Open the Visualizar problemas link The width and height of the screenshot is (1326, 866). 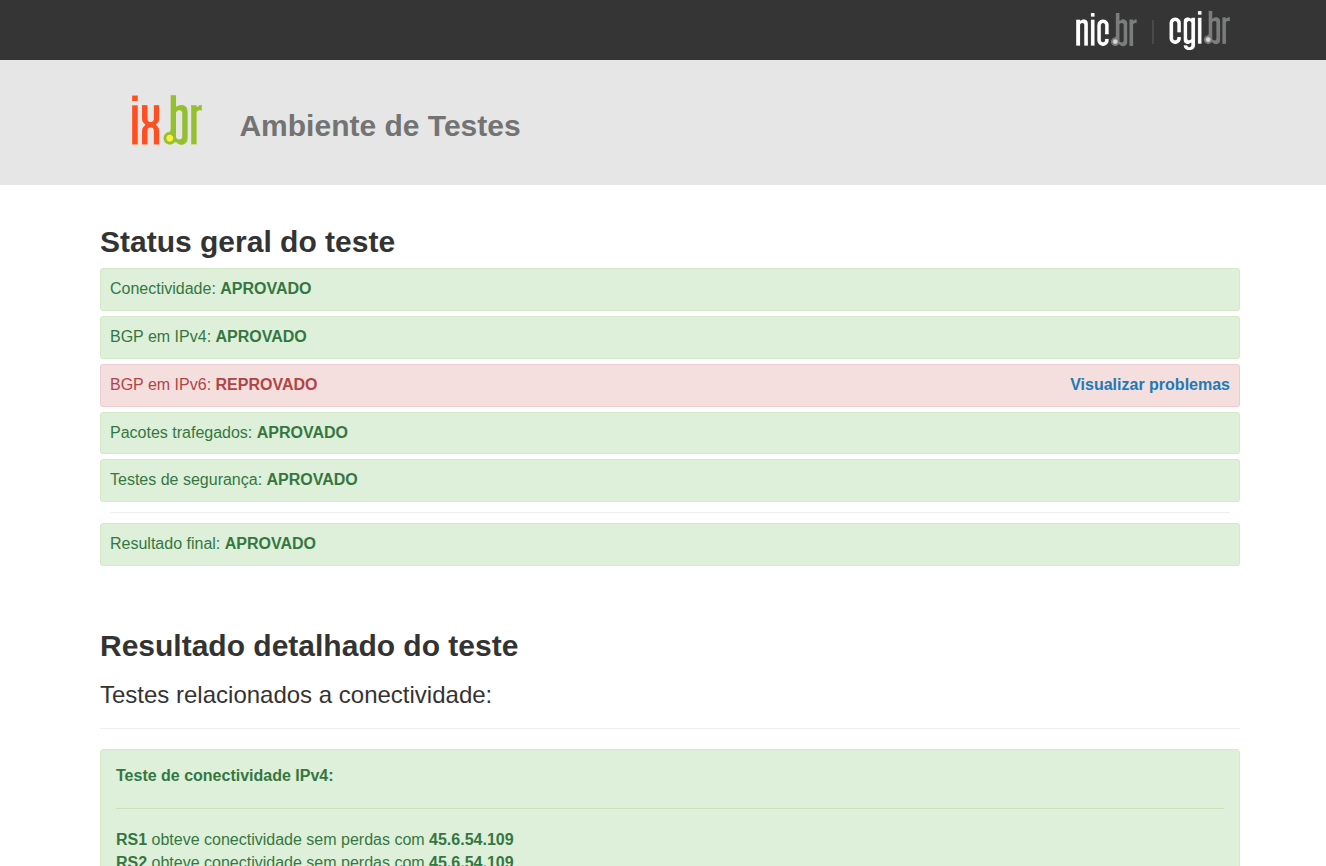click(1149, 385)
